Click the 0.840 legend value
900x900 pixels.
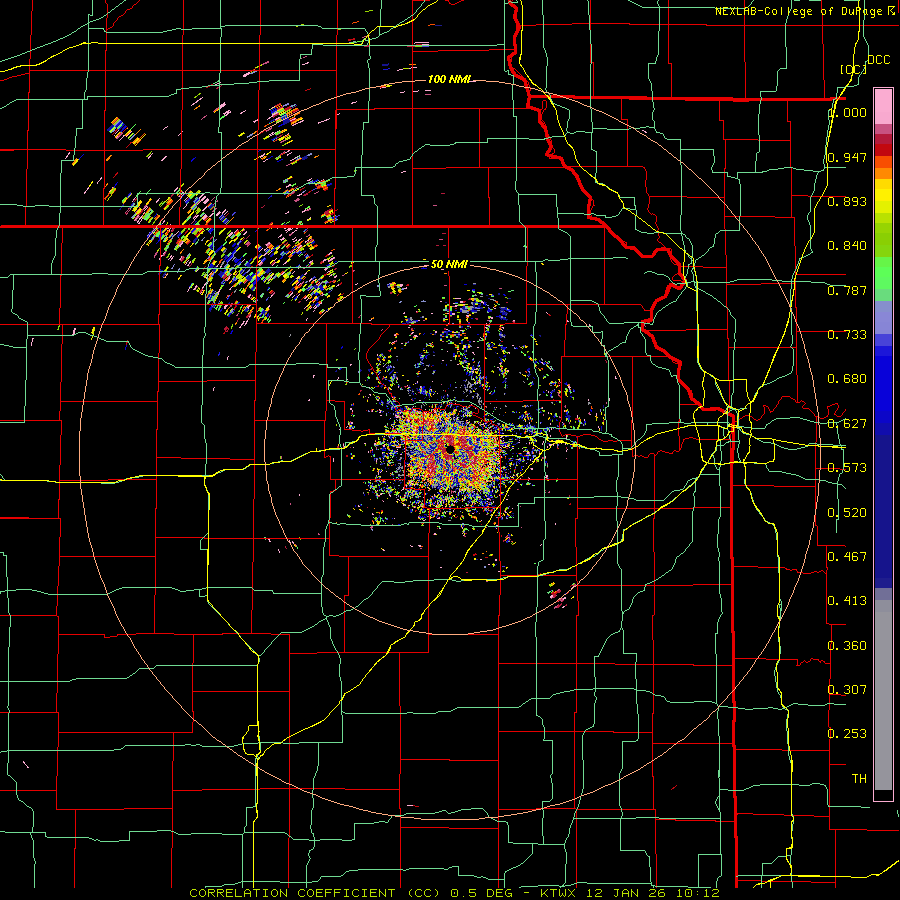point(847,246)
